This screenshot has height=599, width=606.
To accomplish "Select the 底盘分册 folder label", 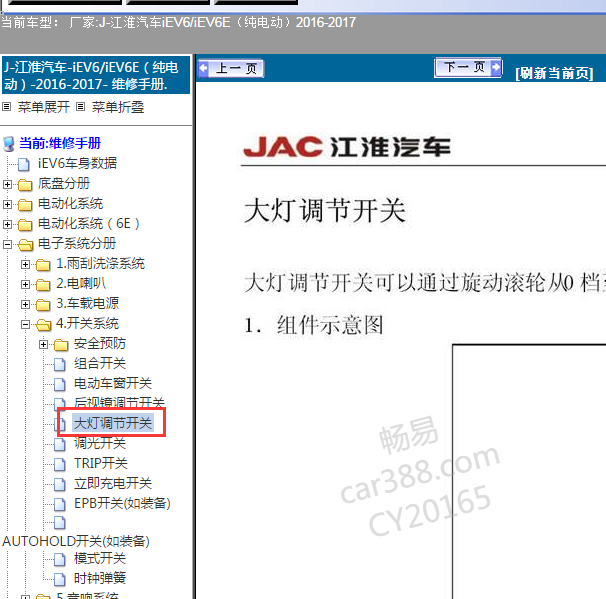I will click(64, 183).
